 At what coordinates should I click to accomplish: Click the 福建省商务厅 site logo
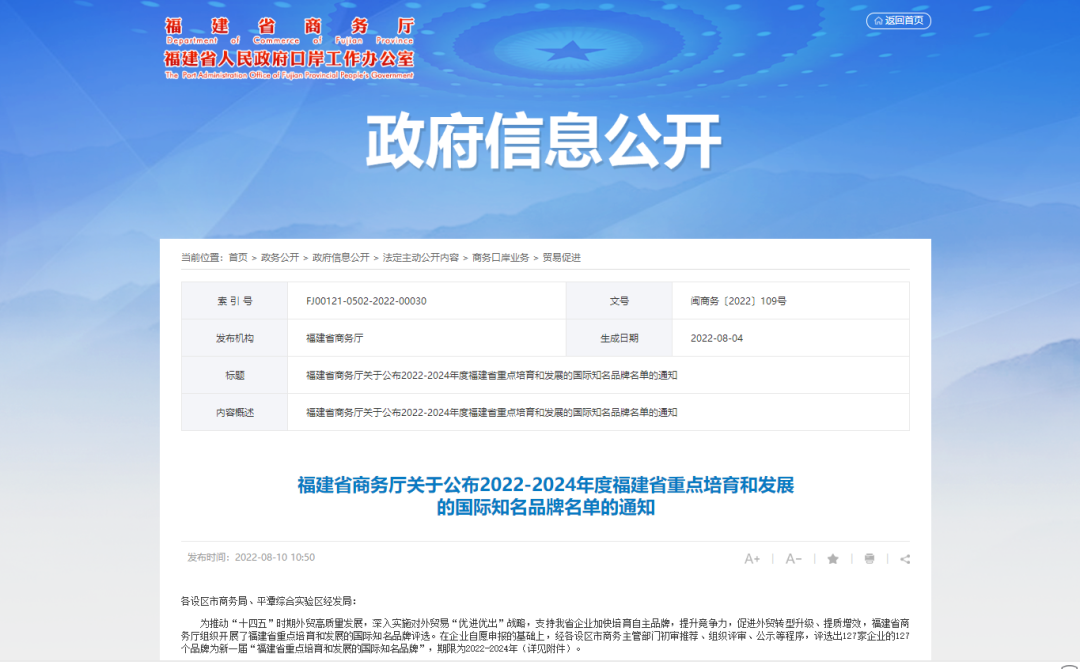coord(289,48)
